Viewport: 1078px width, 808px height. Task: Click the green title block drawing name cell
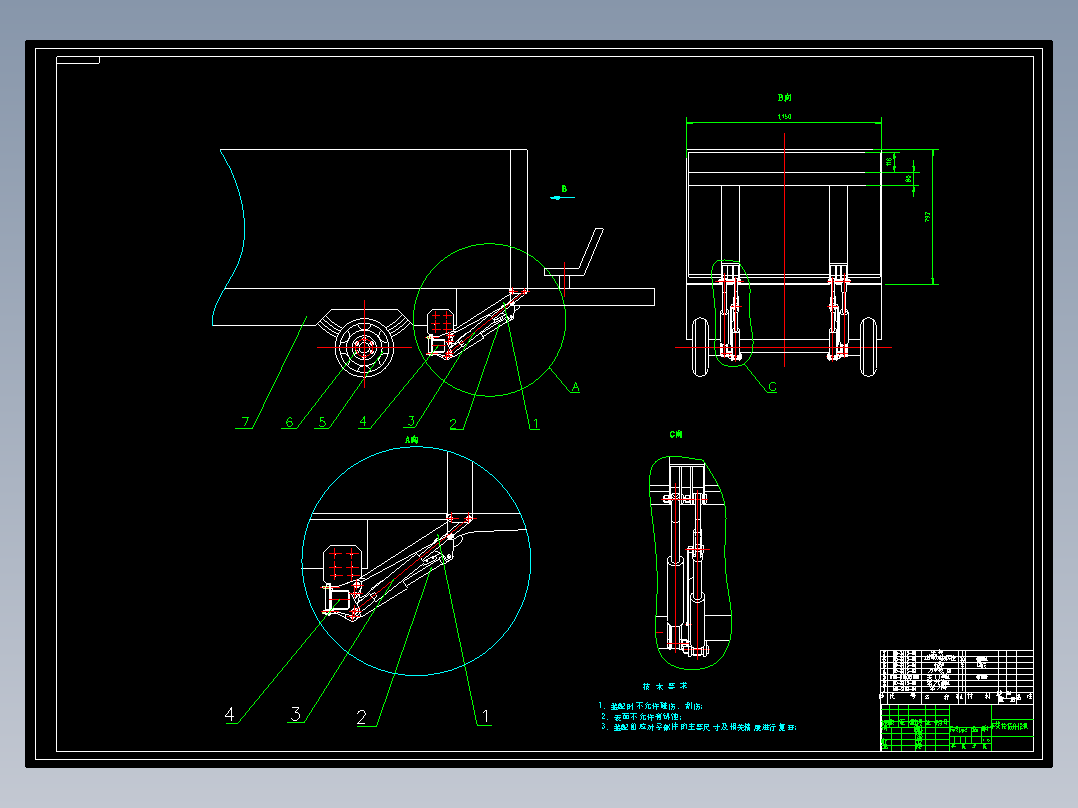(1012, 726)
